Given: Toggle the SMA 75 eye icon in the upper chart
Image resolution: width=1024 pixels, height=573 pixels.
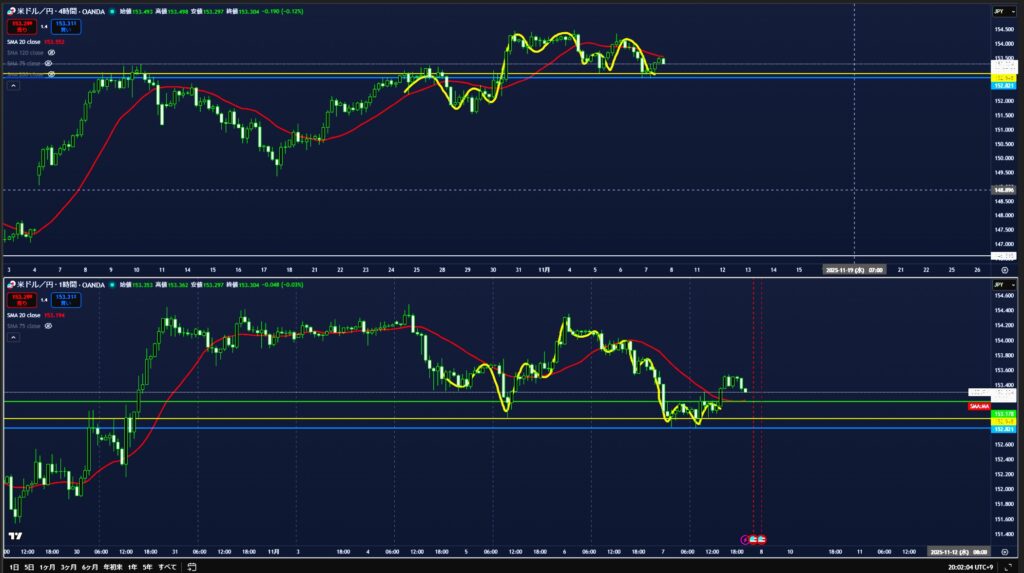Looking at the screenshot, I should [48, 63].
